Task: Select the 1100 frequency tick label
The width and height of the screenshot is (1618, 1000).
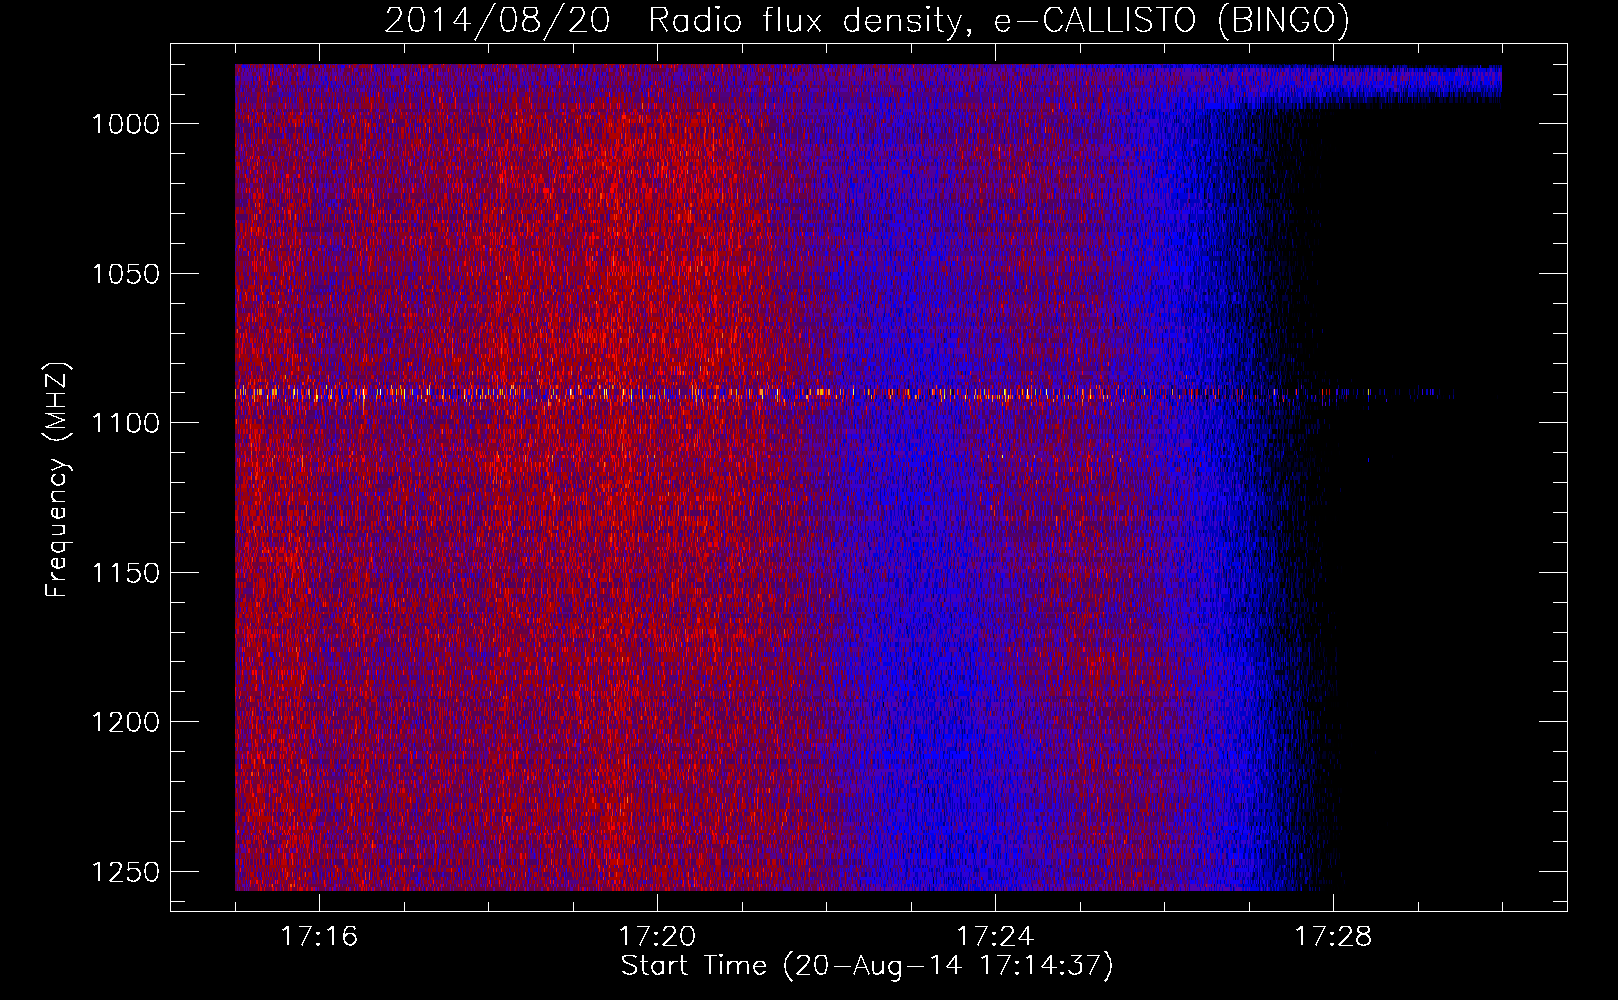Action: 126,423
